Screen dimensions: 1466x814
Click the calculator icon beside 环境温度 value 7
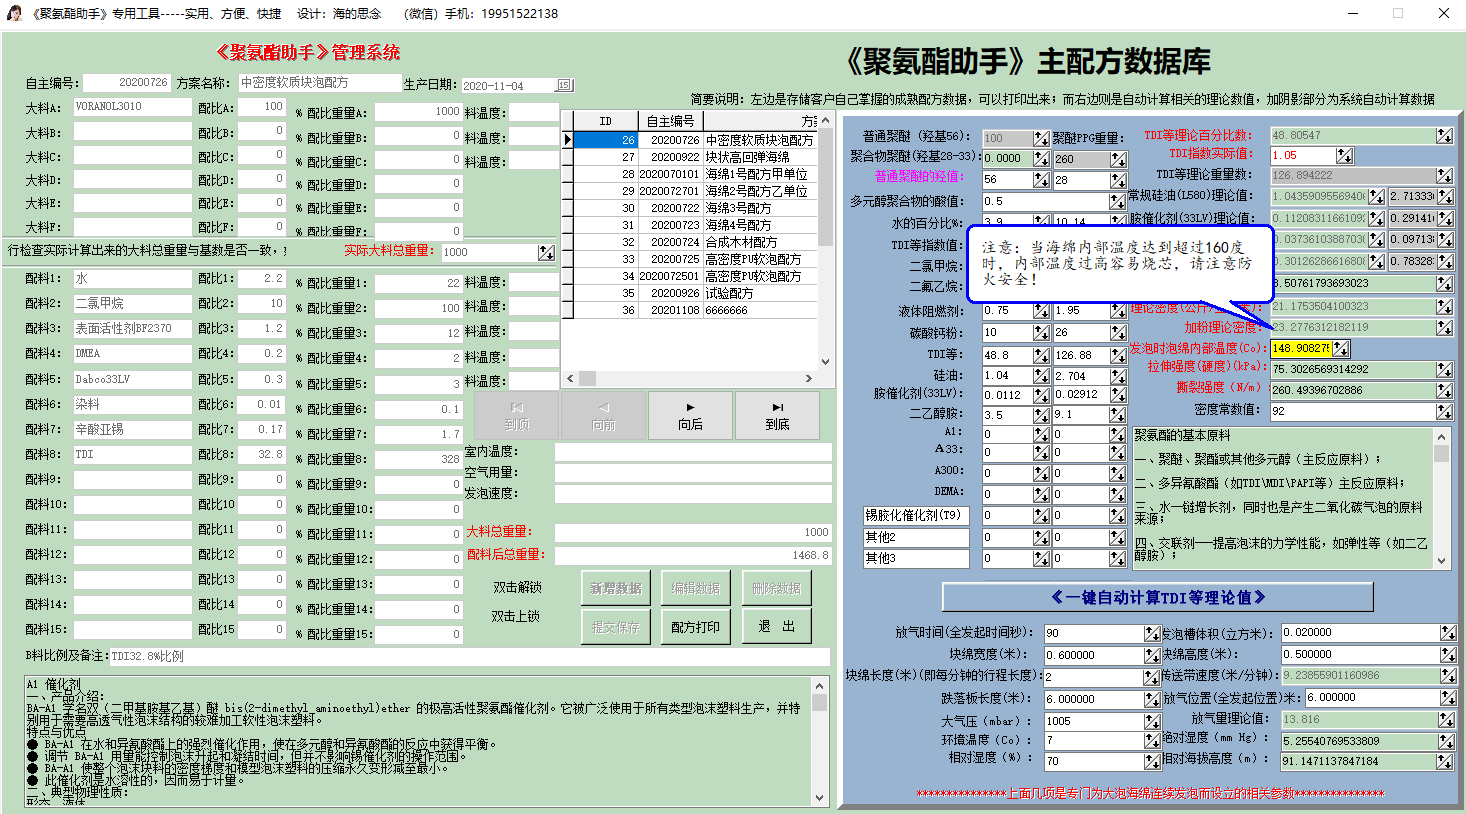click(1152, 741)
